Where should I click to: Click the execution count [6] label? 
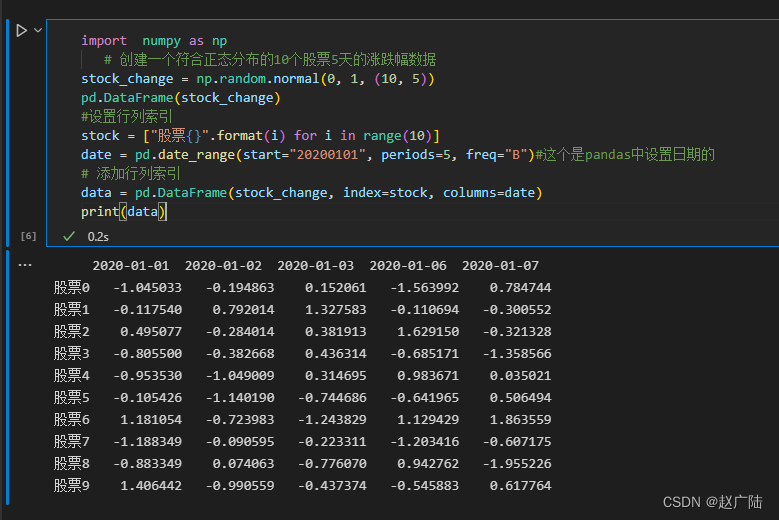[28, 236]
